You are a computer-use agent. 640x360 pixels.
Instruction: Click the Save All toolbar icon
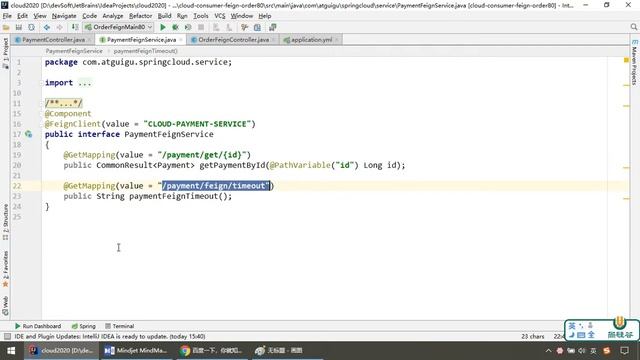click(x=19, y=27)
